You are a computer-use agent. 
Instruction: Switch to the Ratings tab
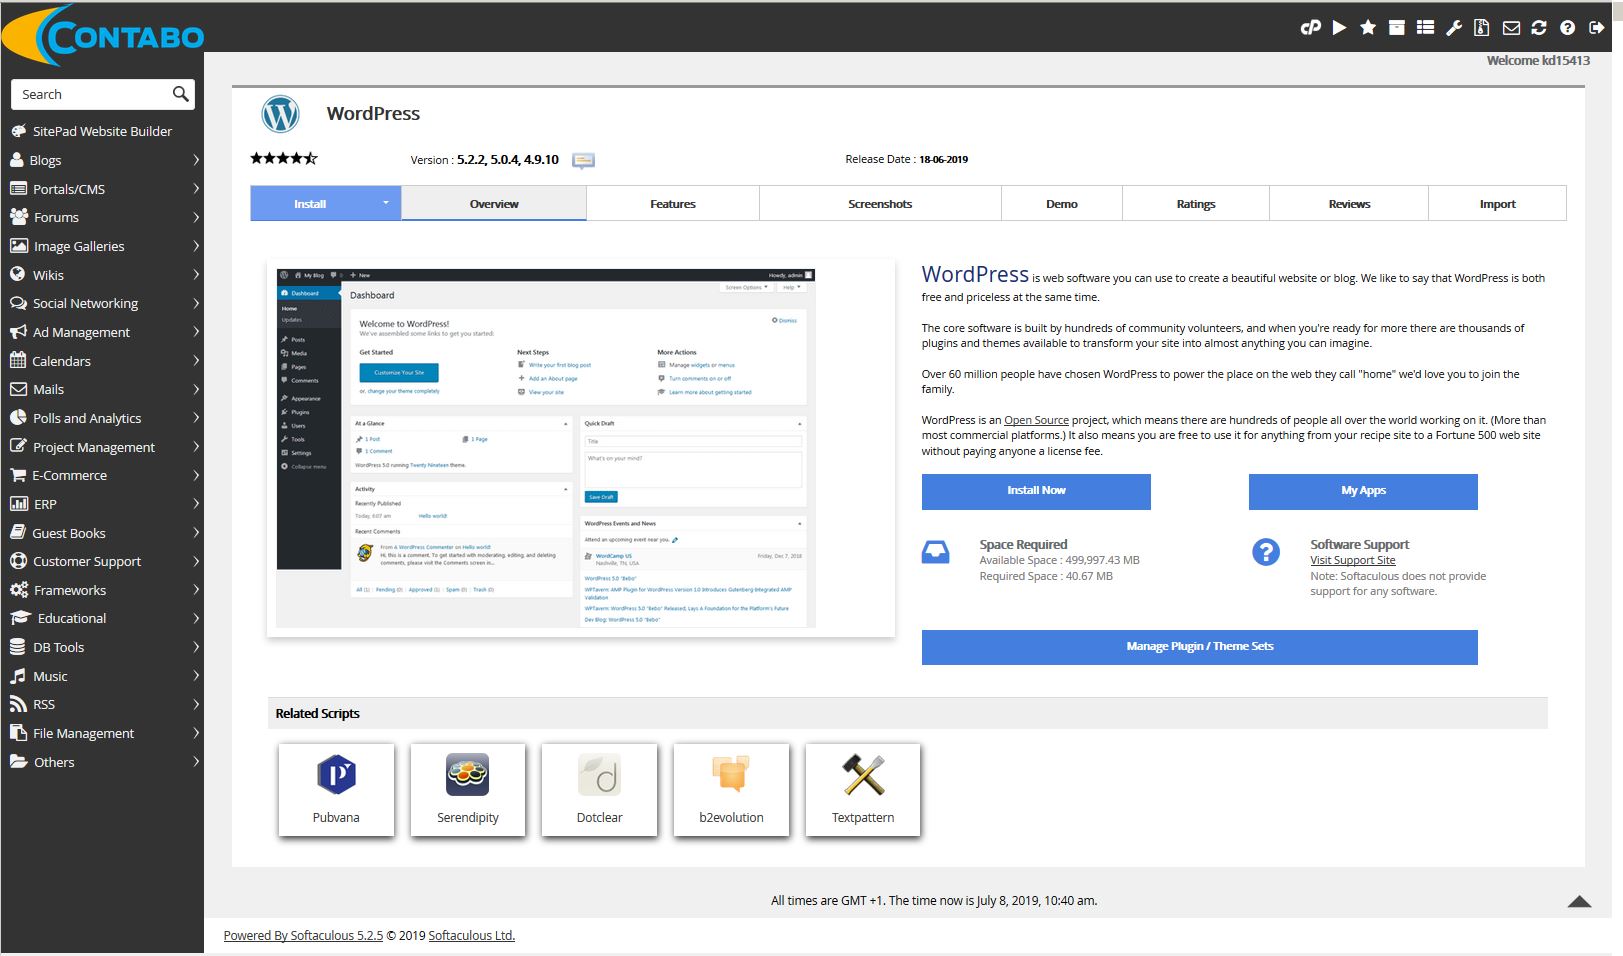pos(1196,204)
